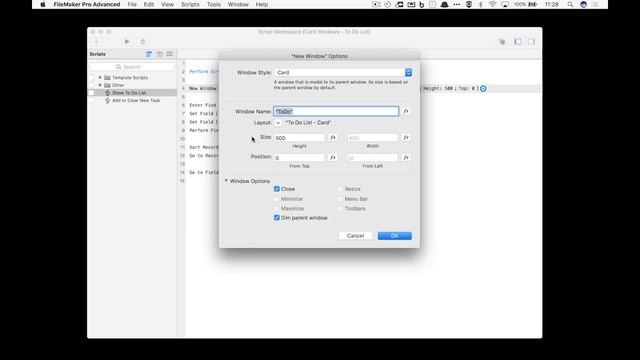Open FileMaker Pro Advanced application menu
Viewport: 640px width, 360px height.
point(87,4)
